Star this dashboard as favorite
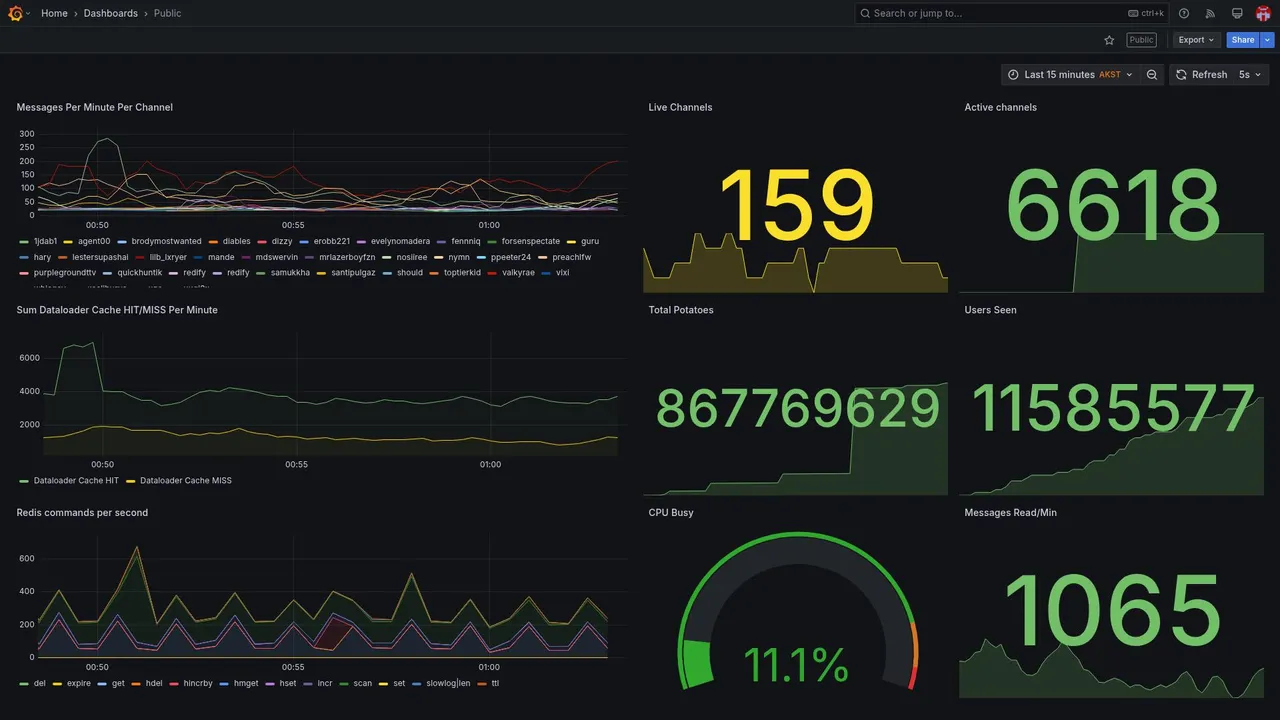Viewport: 1280px width, 720px height. (1109, 40)
